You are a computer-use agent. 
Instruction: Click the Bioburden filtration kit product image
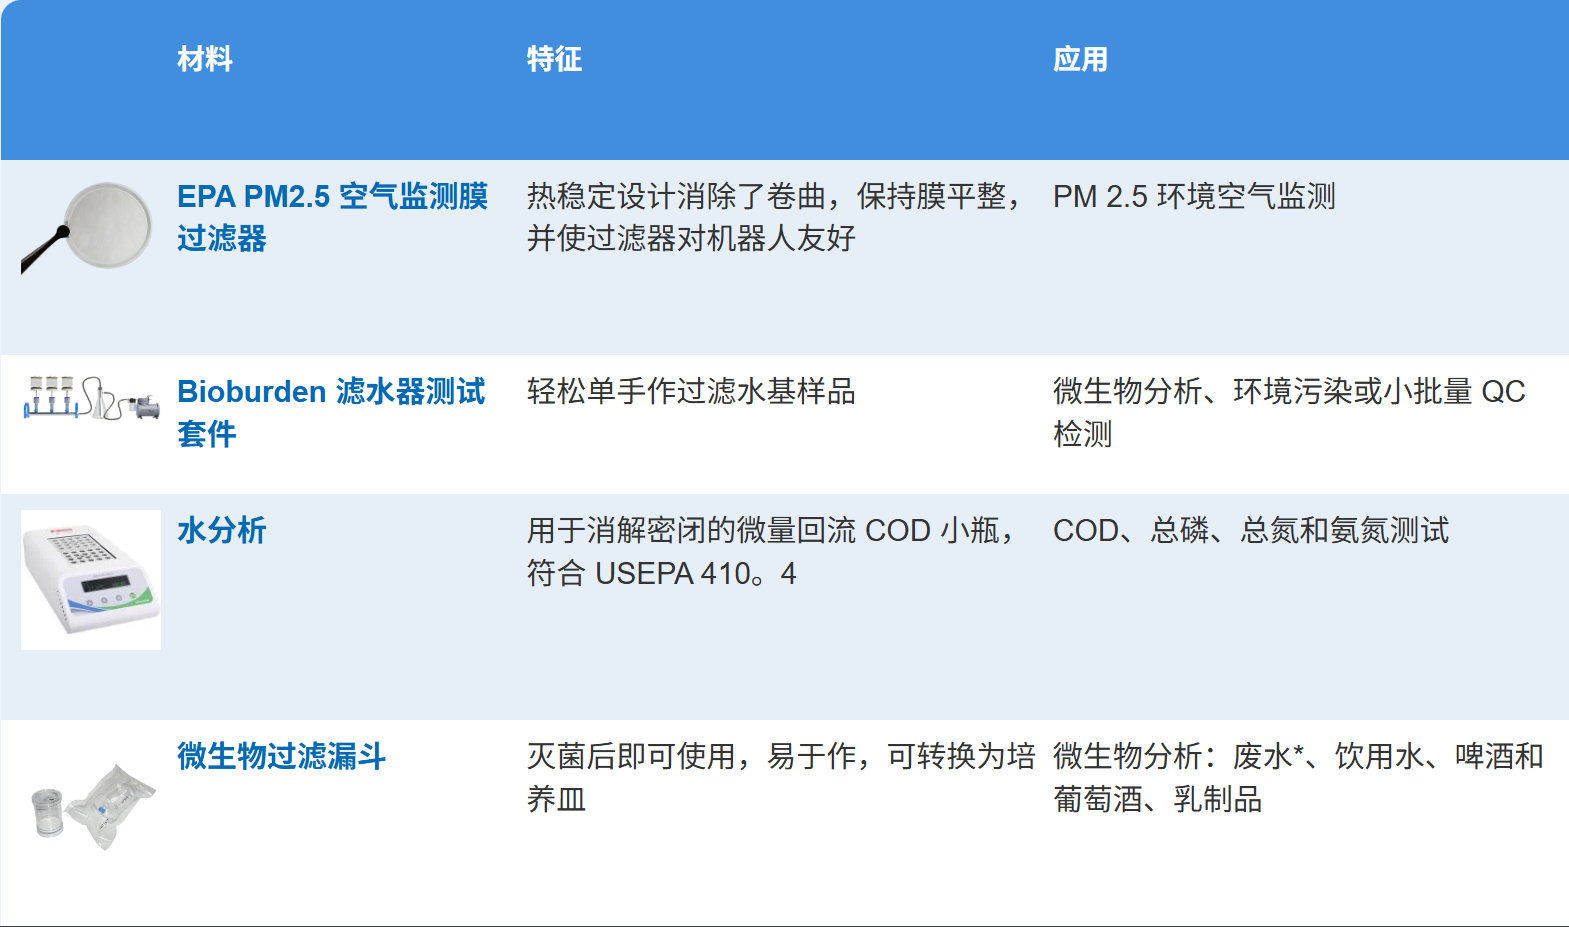pyautogui.click(x=90, y=399)
